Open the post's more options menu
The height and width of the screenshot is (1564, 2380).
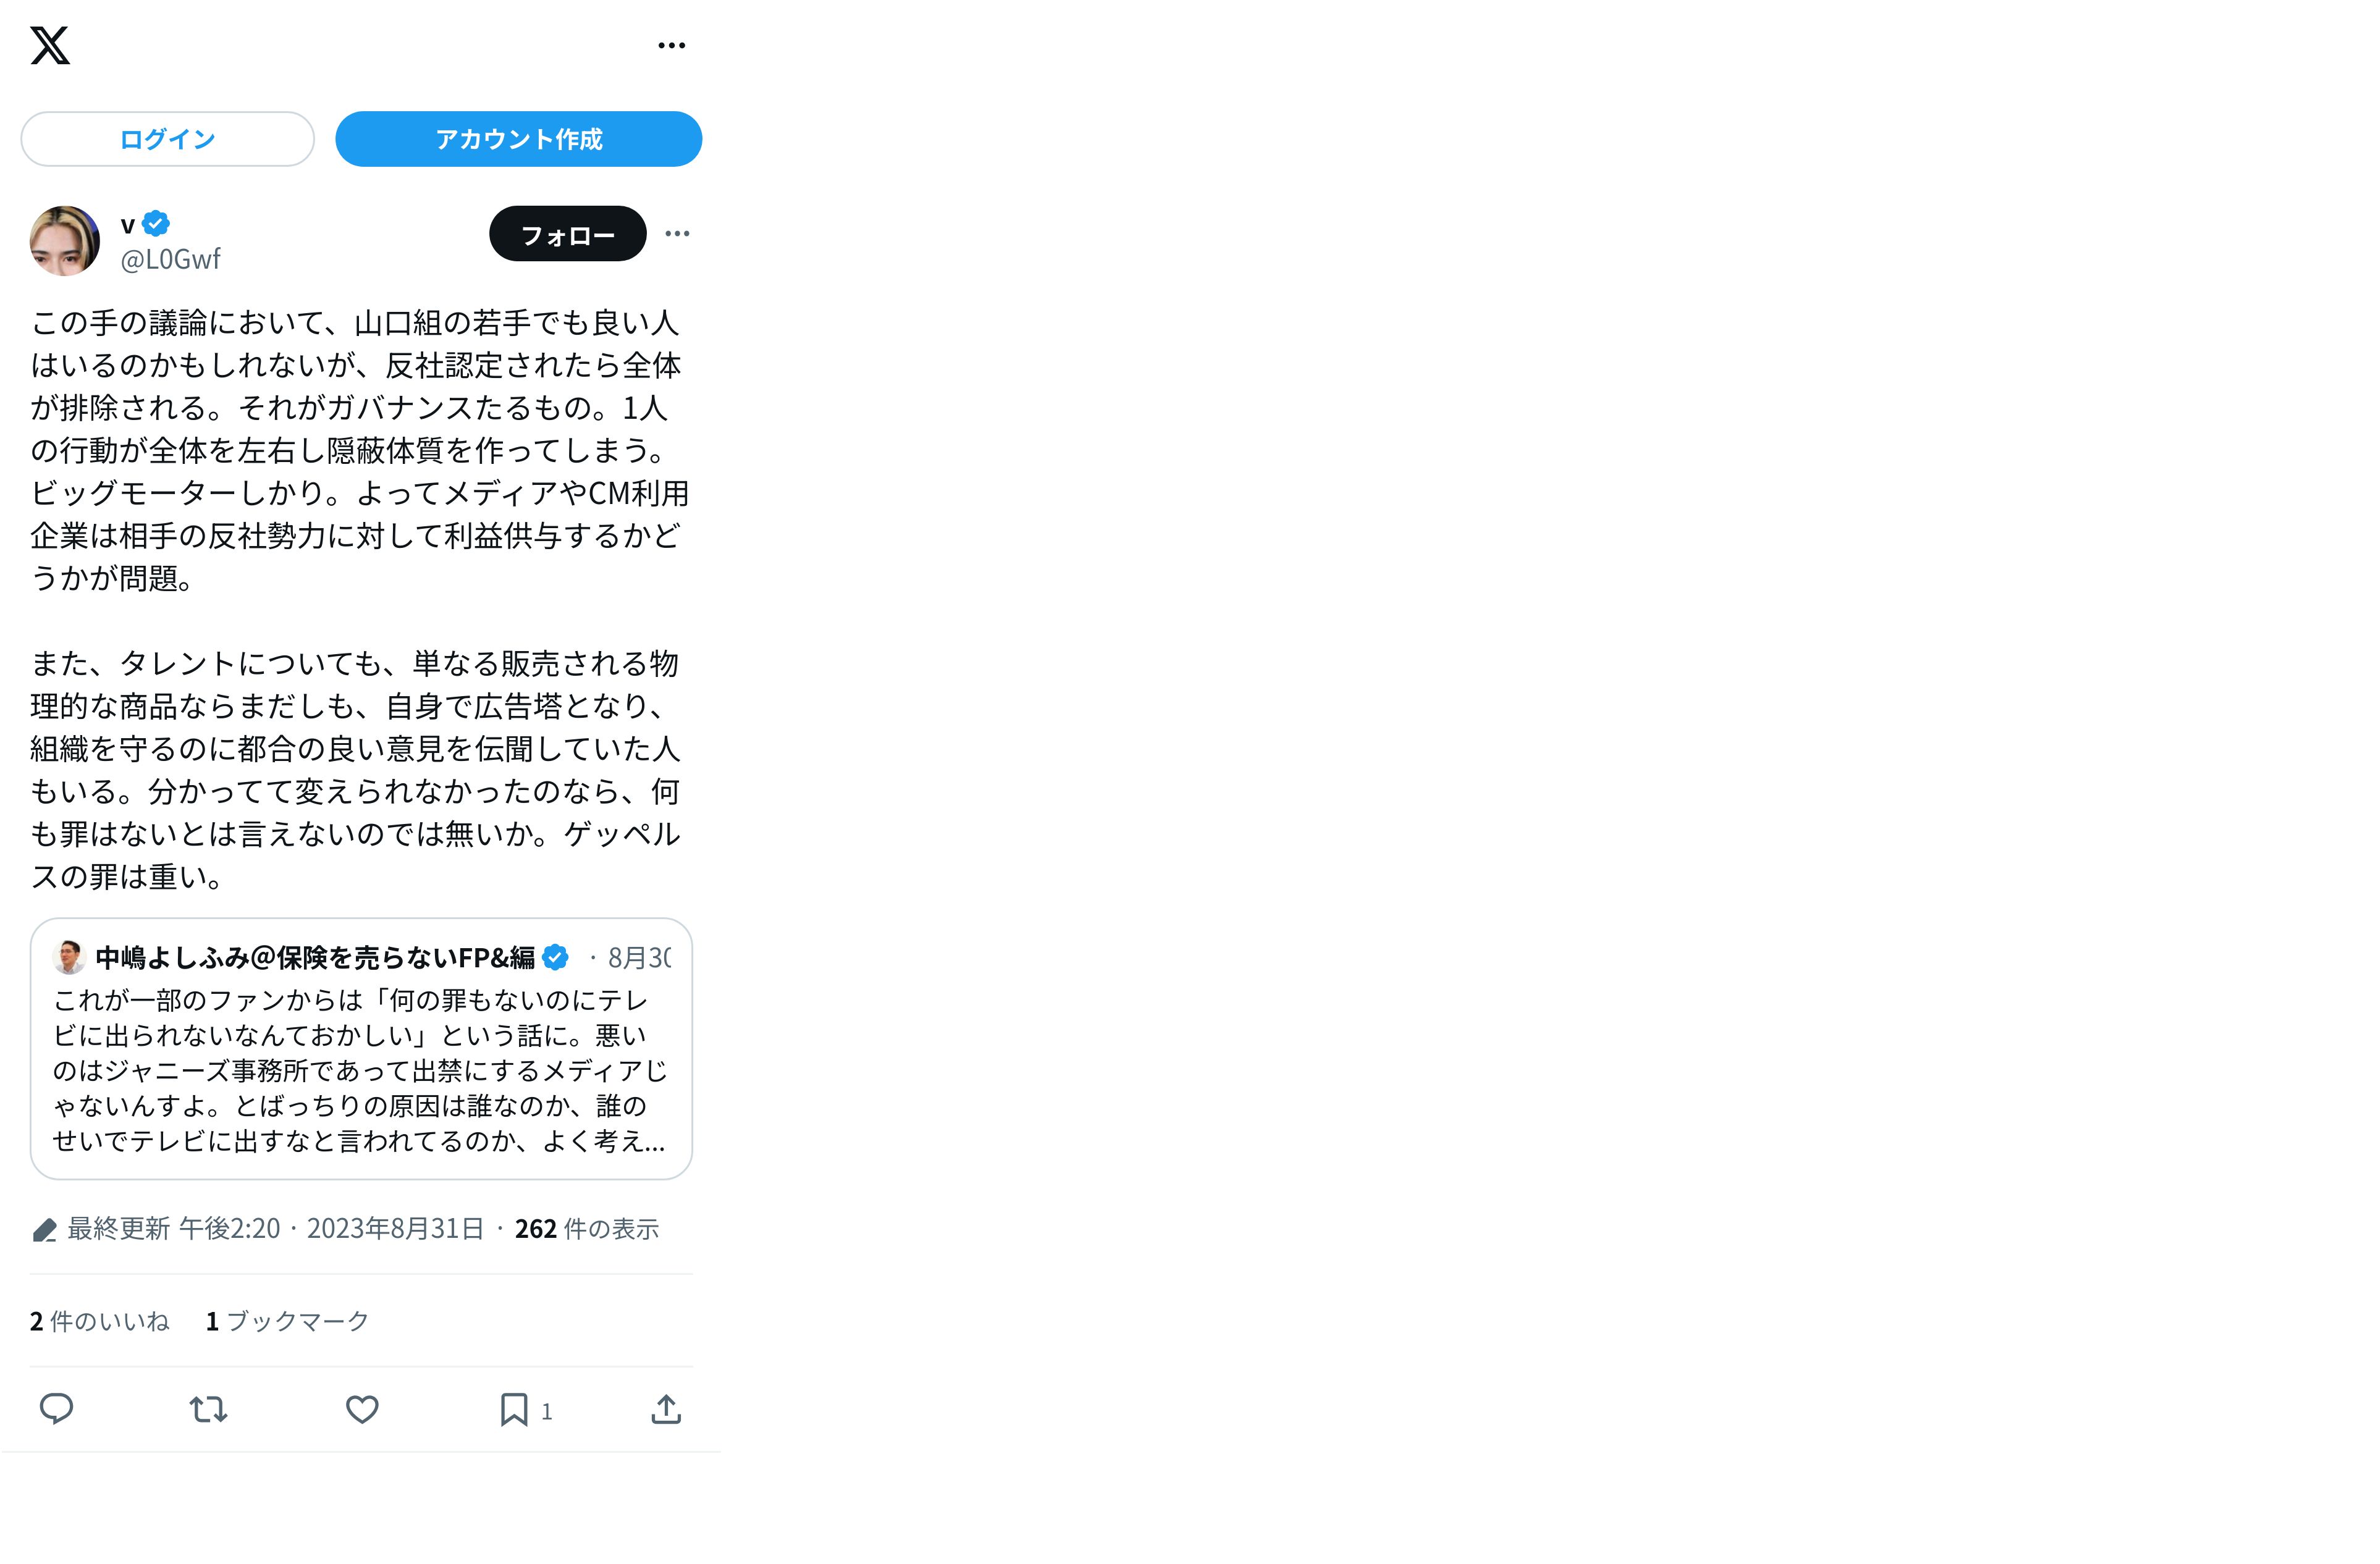pyautogui.click(x=677, y=234)
